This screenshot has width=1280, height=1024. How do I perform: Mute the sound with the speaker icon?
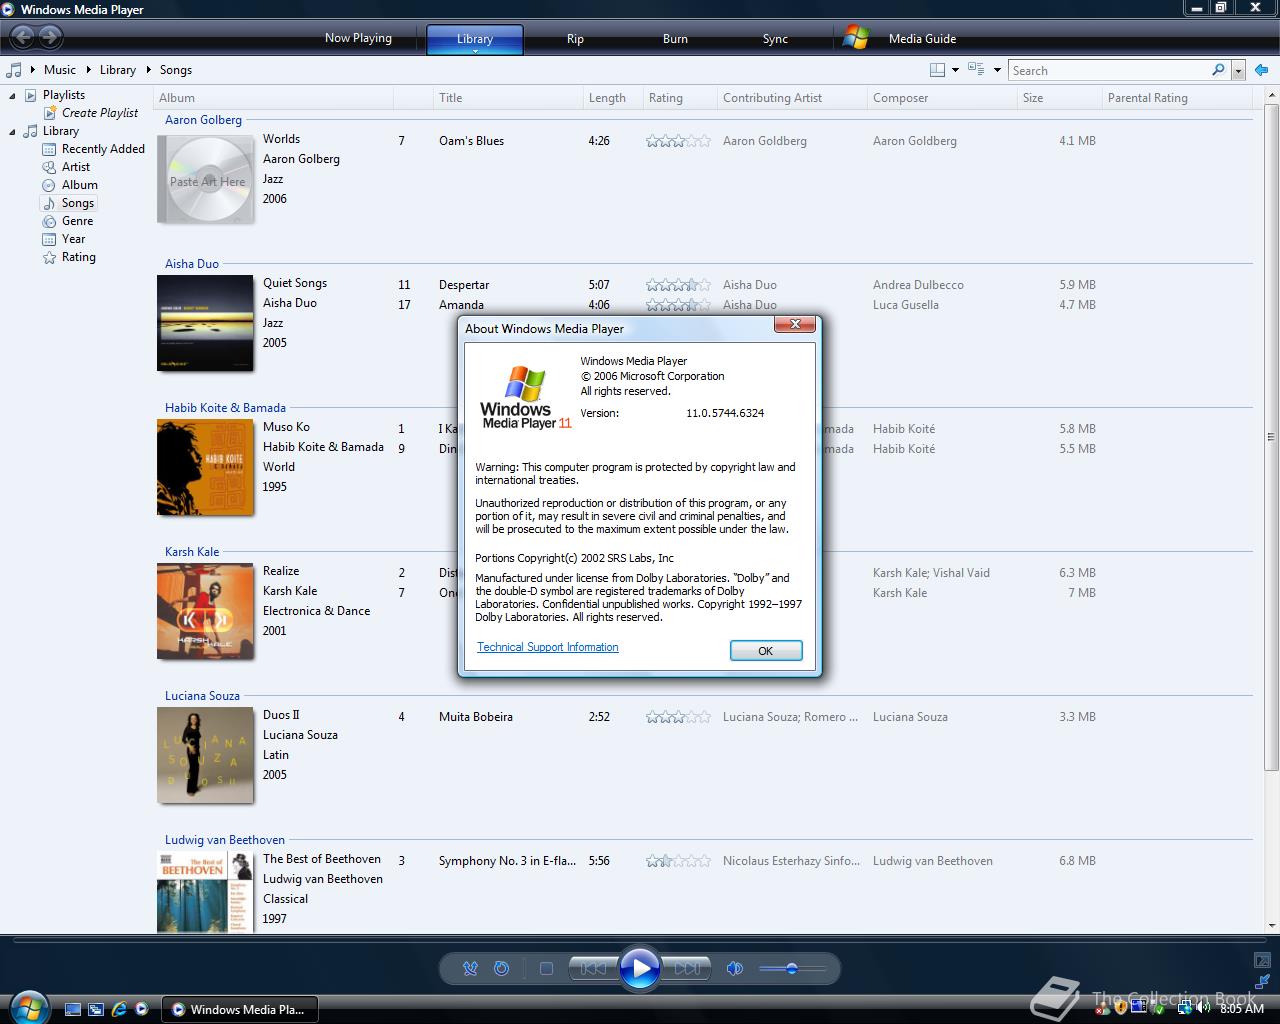coord(735,968)
